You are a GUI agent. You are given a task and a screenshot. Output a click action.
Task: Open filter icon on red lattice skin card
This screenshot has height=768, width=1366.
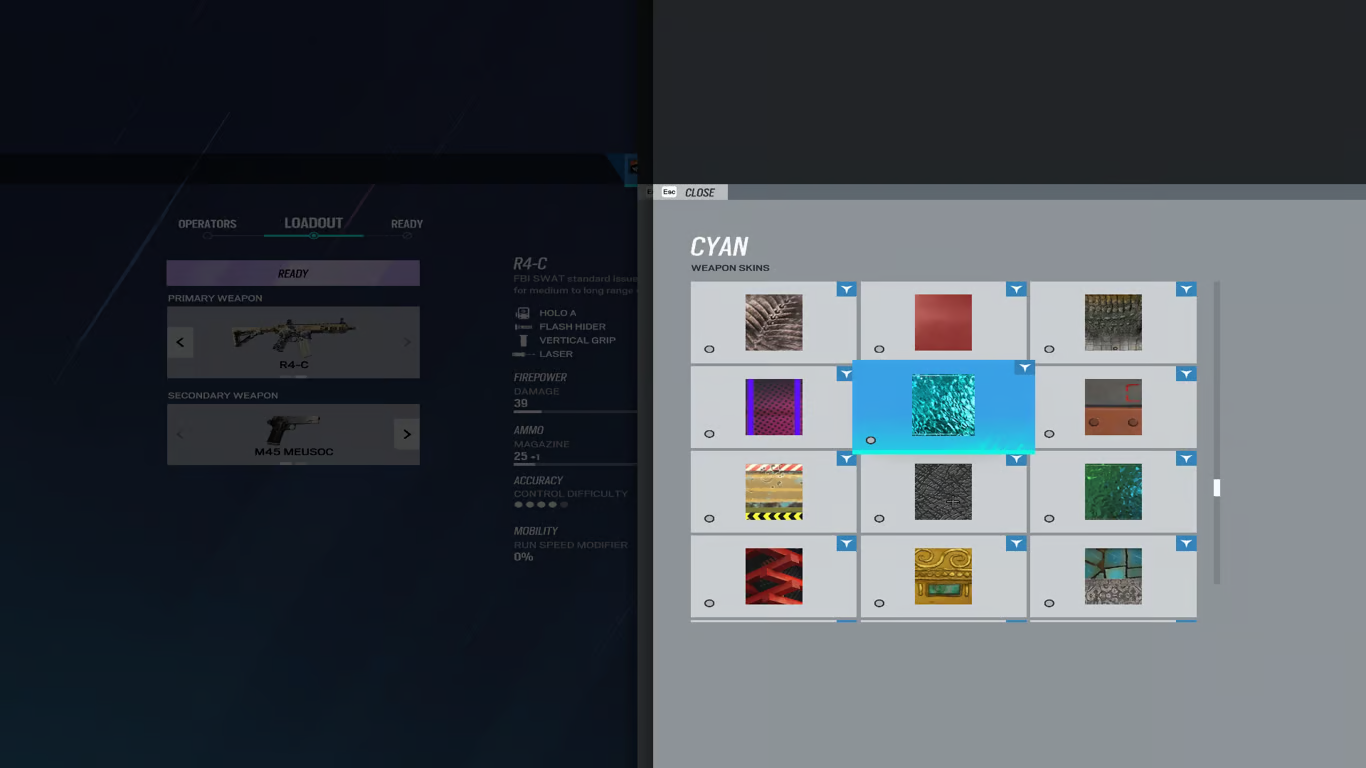[x=846, y=543]
